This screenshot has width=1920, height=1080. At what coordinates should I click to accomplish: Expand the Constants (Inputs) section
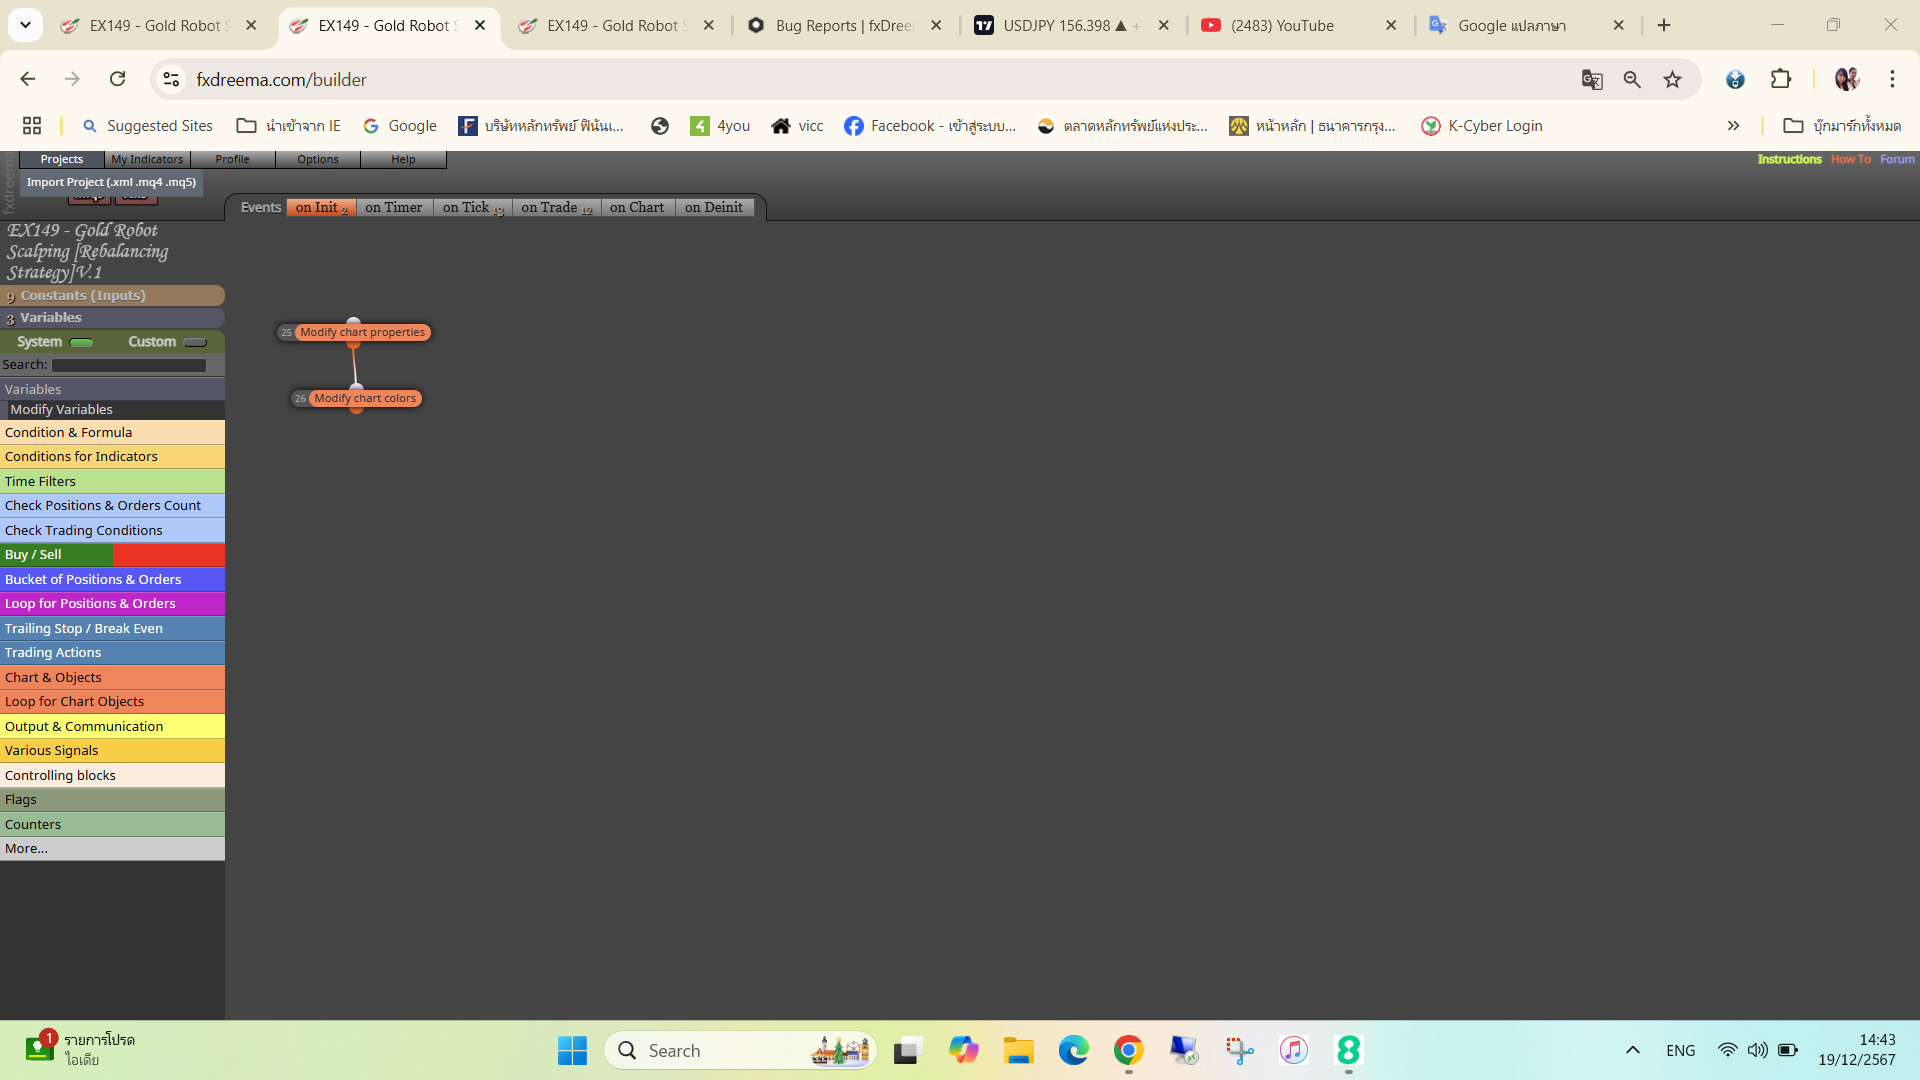[112, 296]
